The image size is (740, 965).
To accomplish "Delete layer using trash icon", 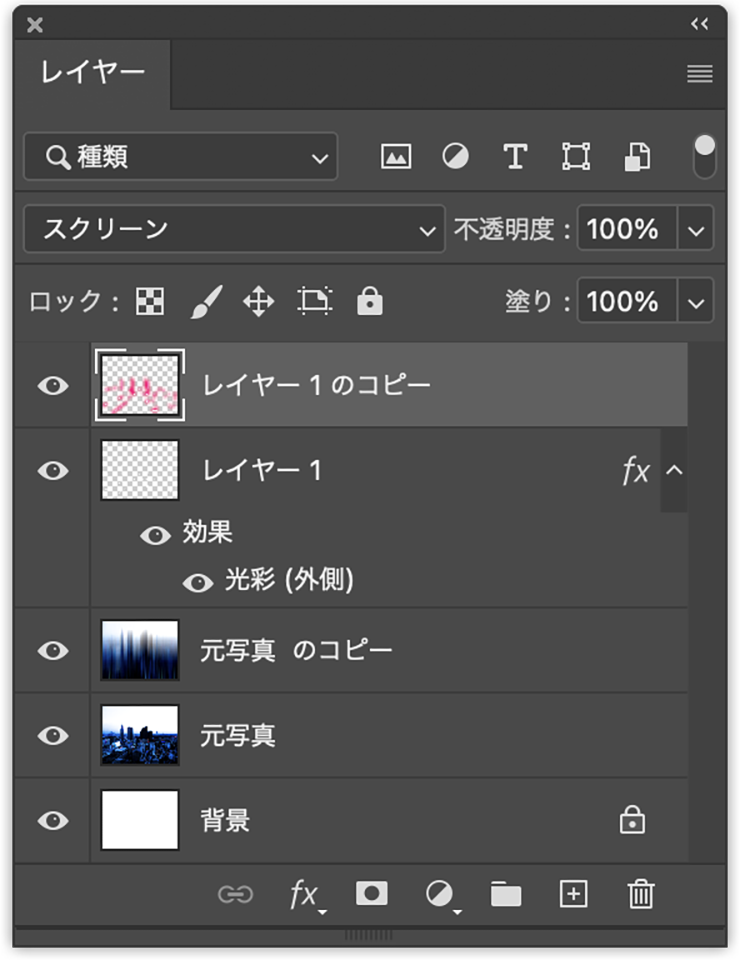I will 640,894.
